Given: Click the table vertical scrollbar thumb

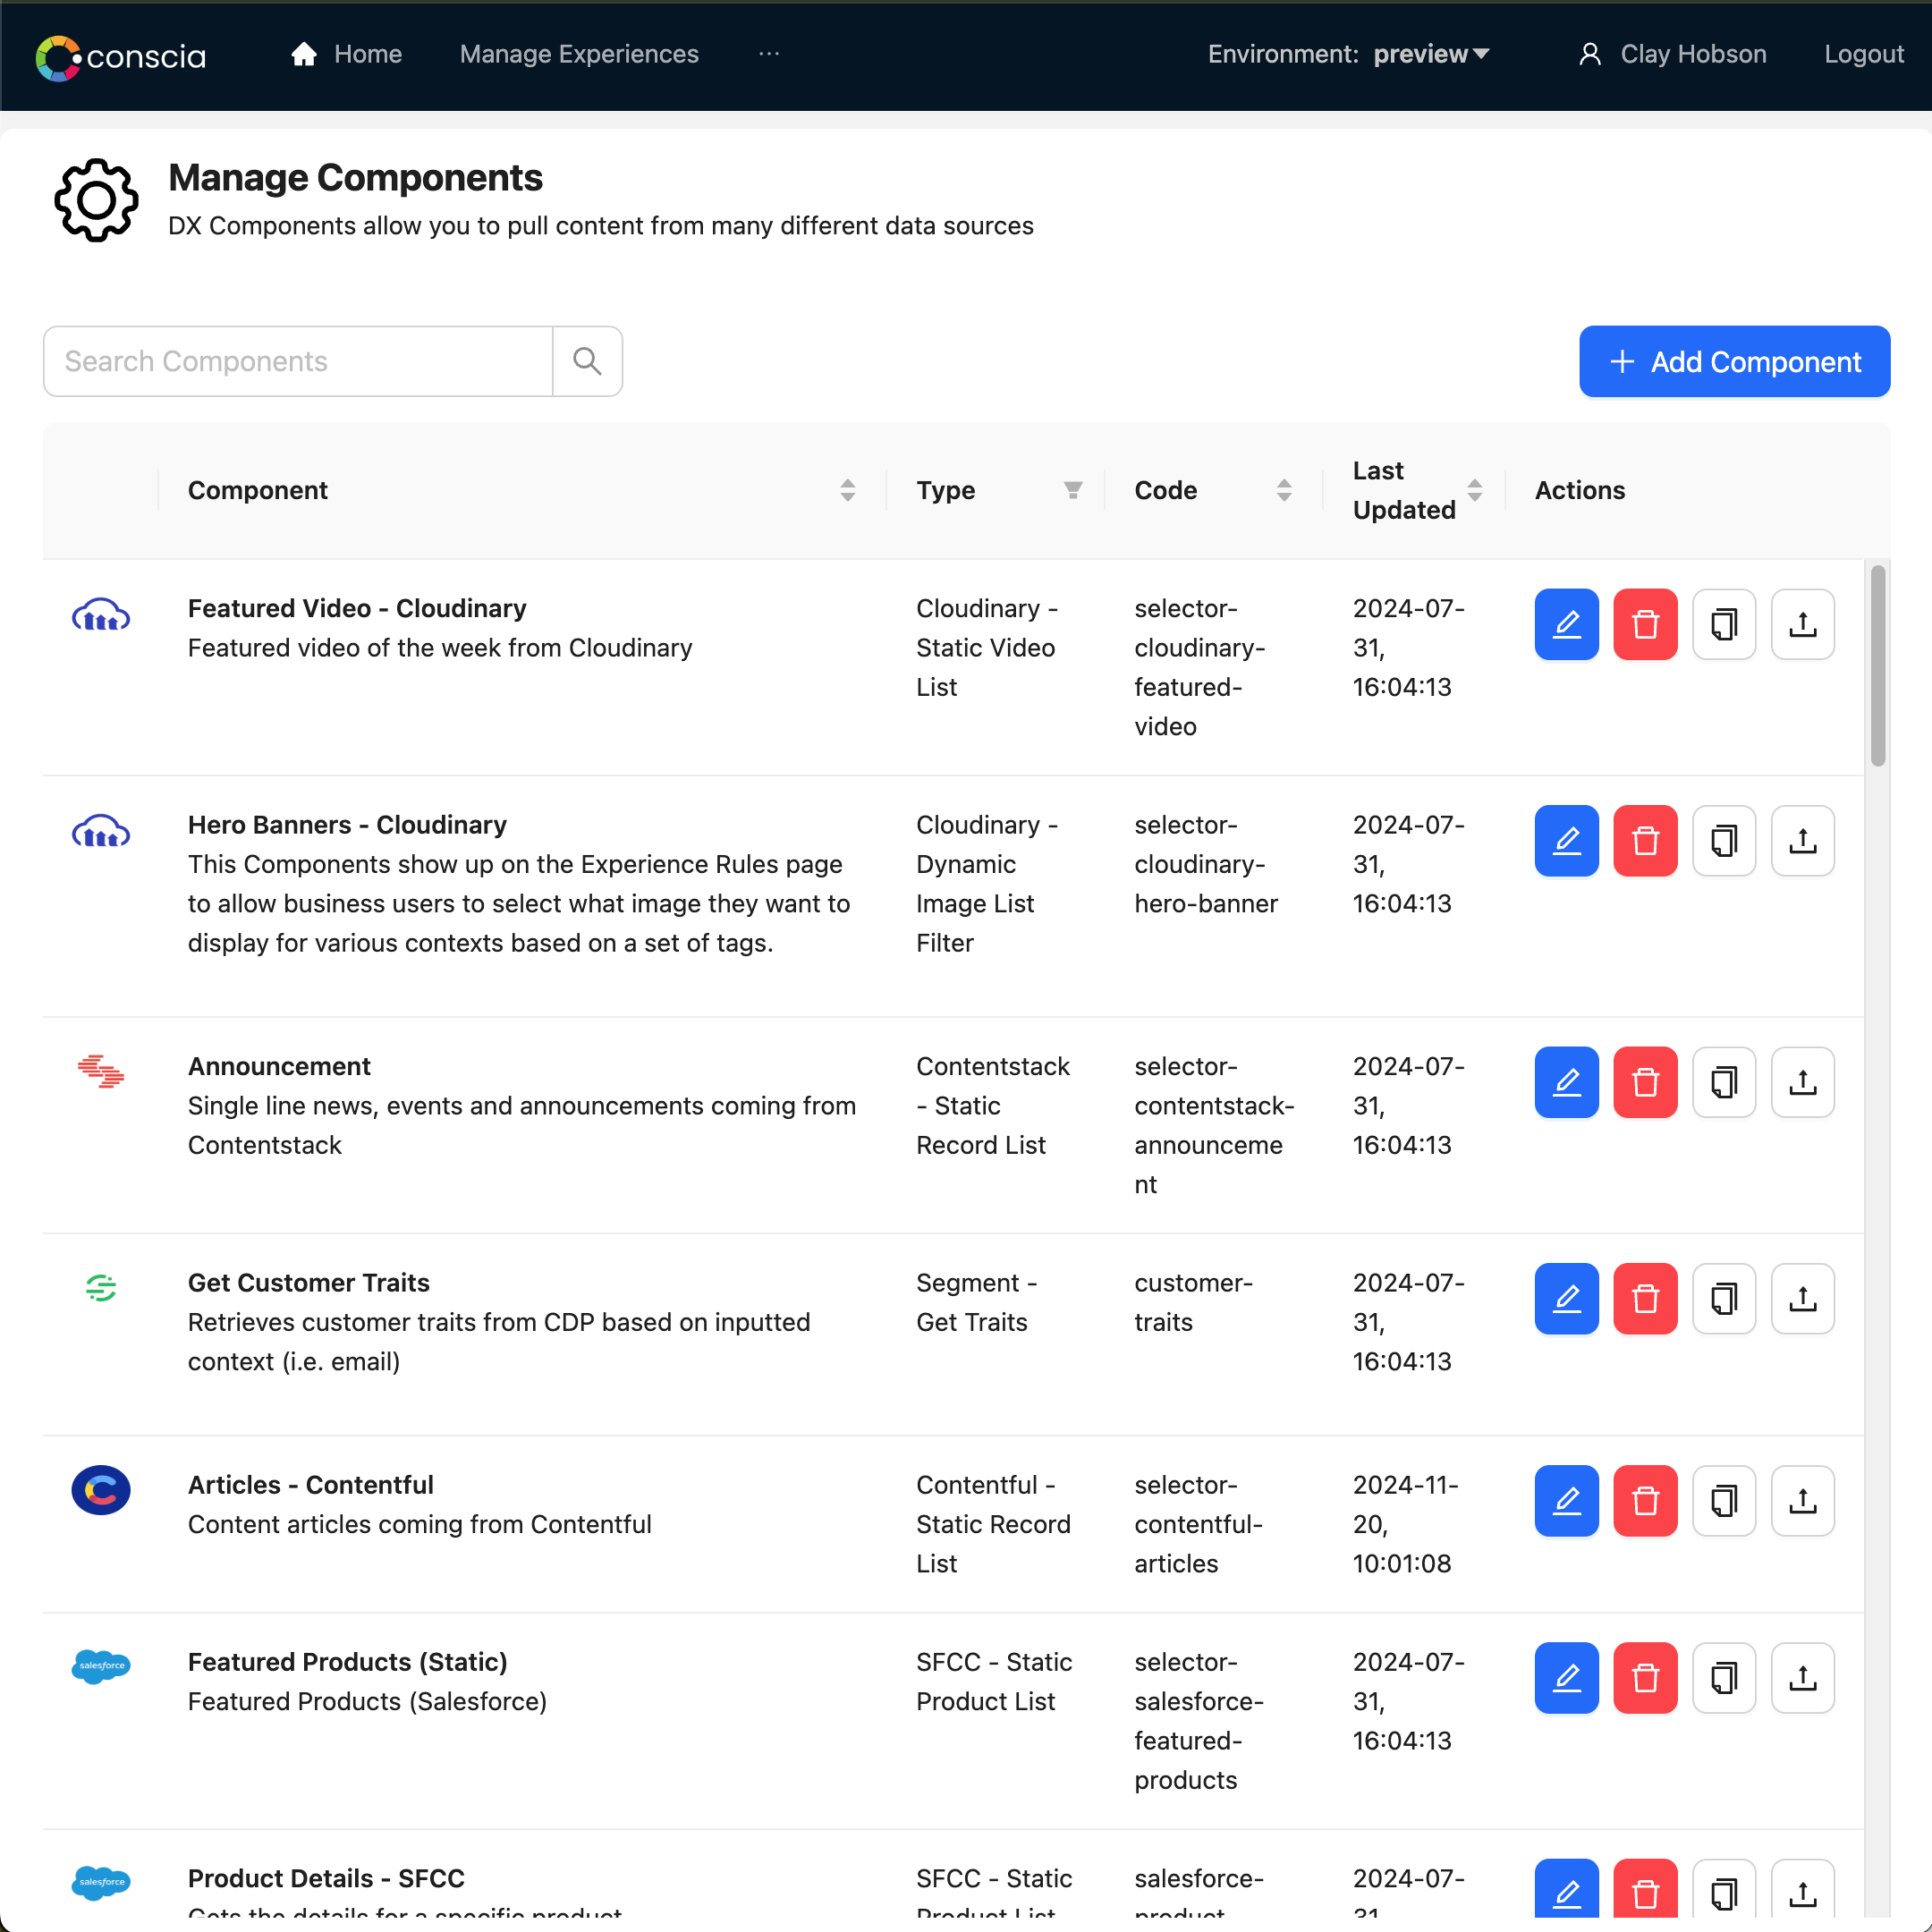Looking at the screenshot, I should coord(1877,665).
